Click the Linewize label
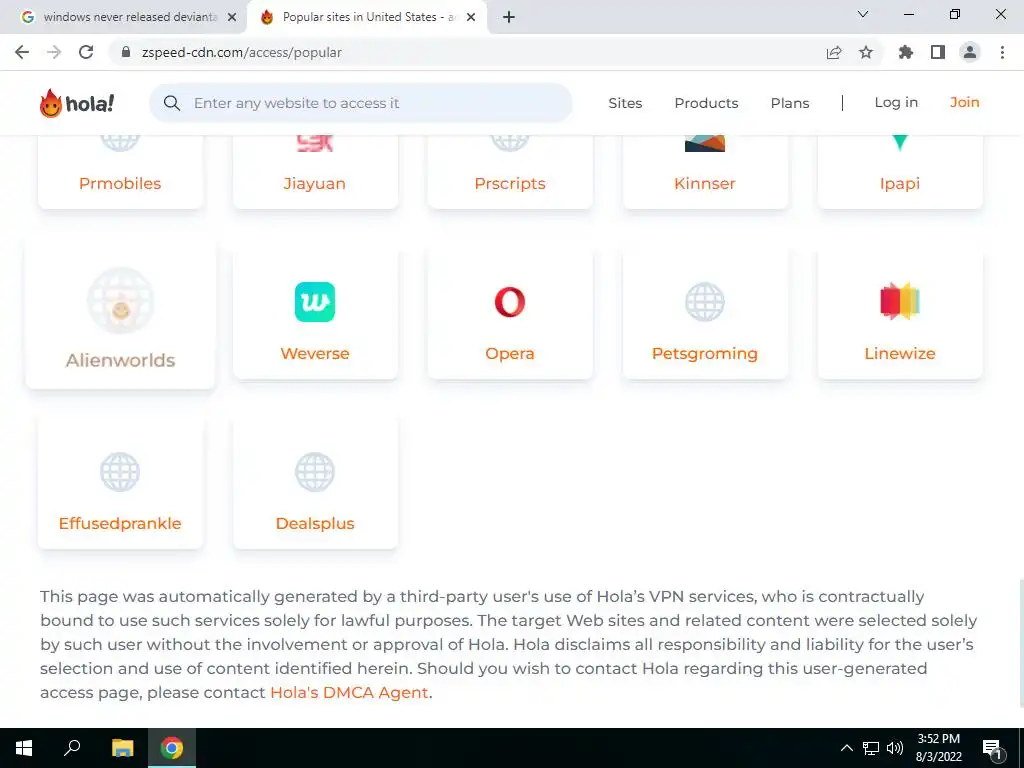The width and height of the screenshot is (1024, 768). [x=900, y=353]
